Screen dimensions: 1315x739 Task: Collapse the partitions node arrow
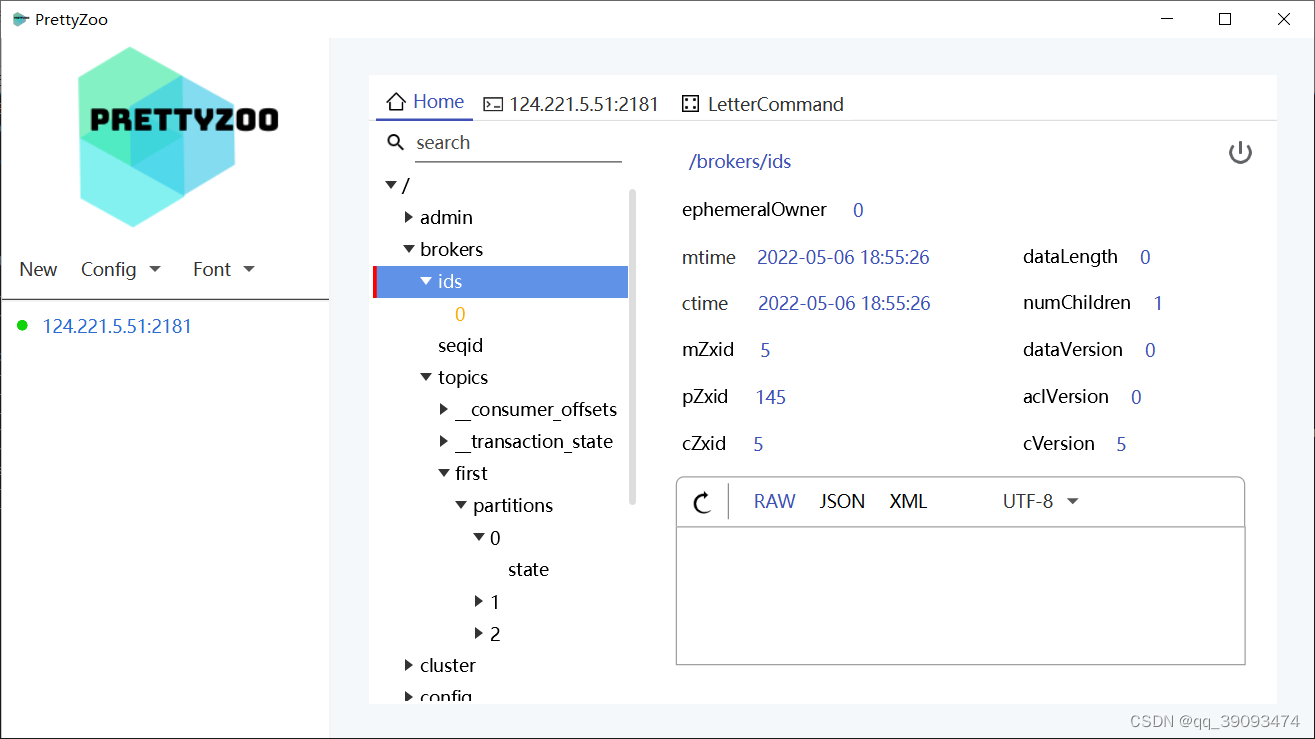461,505
